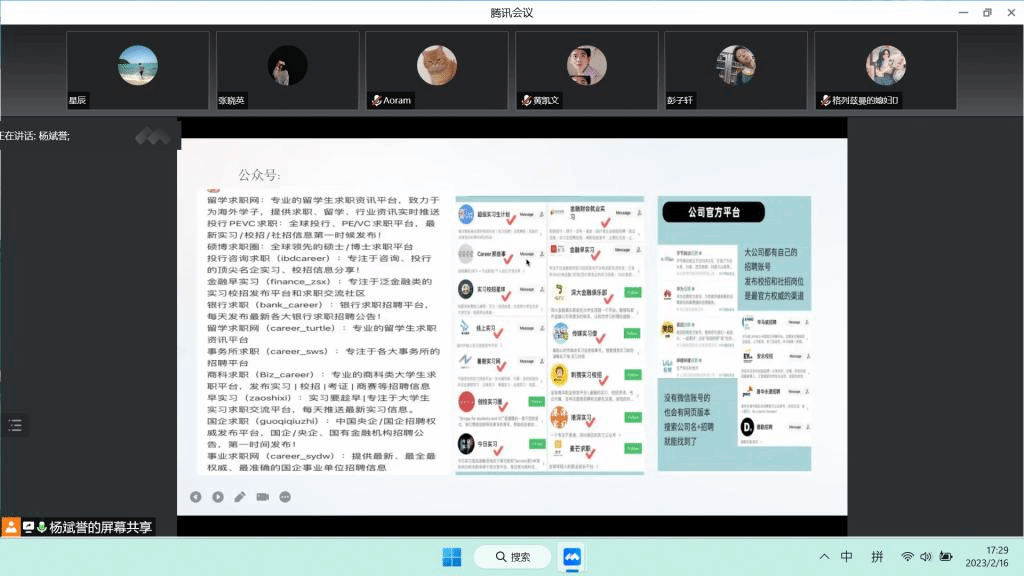Click the previous slide arrow in presentation controls
The height and width of the screenshot is (576, 1024).
195,497
